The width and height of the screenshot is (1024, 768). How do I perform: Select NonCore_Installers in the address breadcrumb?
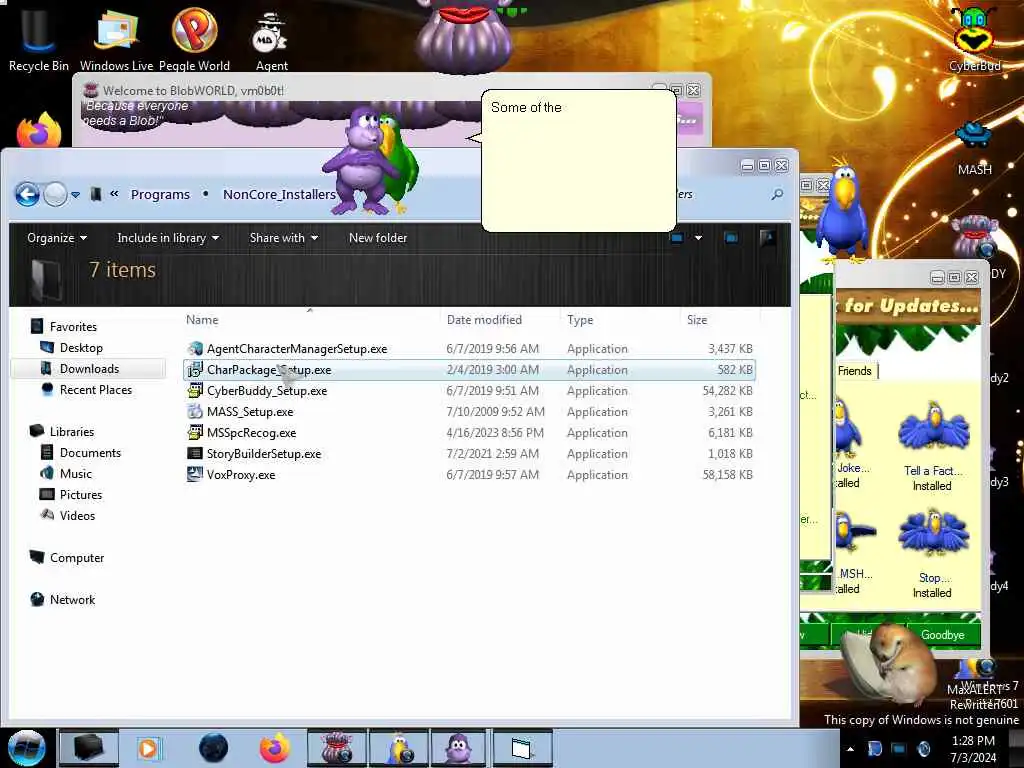(x=279, y=195)
